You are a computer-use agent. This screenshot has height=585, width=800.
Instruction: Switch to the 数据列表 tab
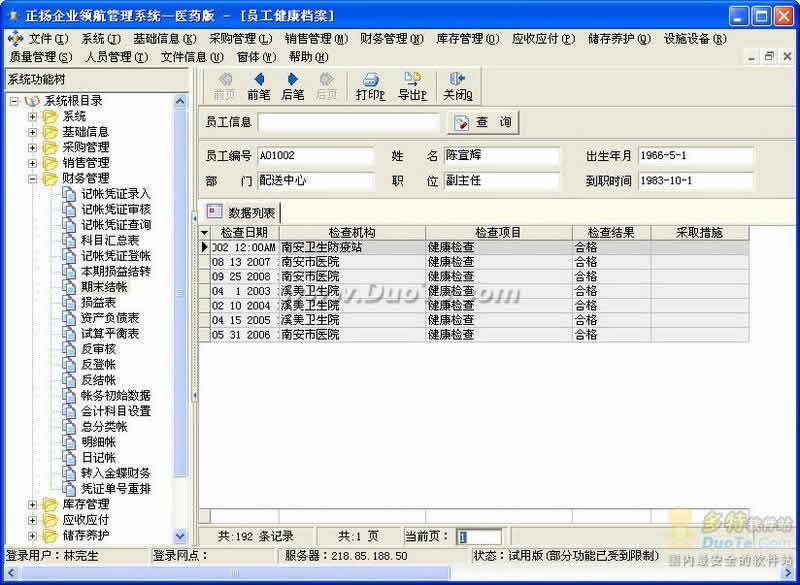tap(241, 212)
